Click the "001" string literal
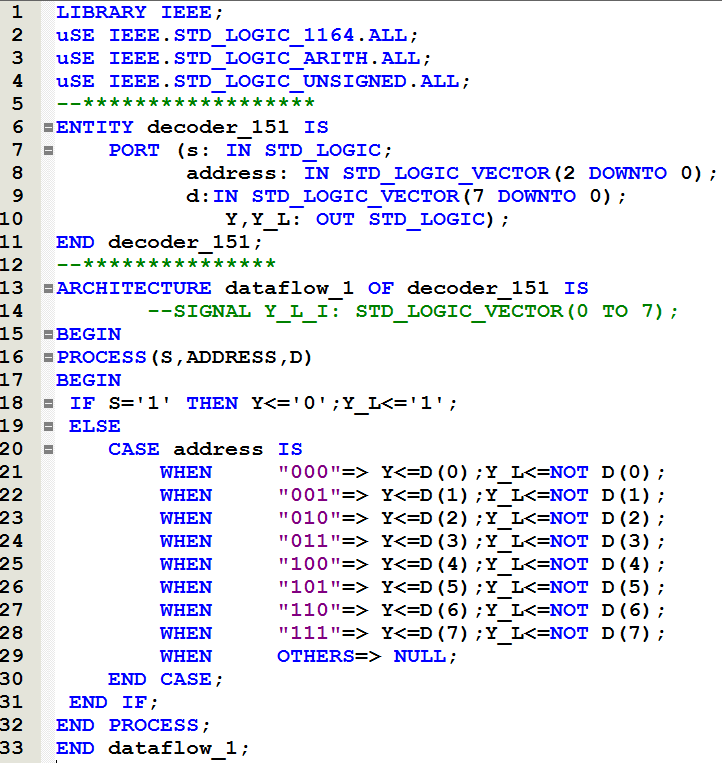This screenshot has width=722, height=763. (x=309, y=495)
